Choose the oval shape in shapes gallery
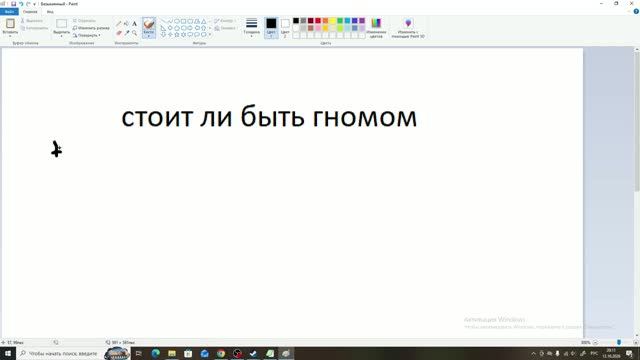This screenshot has width=640, height=360. pyautogui.click(x=177, y=21)
